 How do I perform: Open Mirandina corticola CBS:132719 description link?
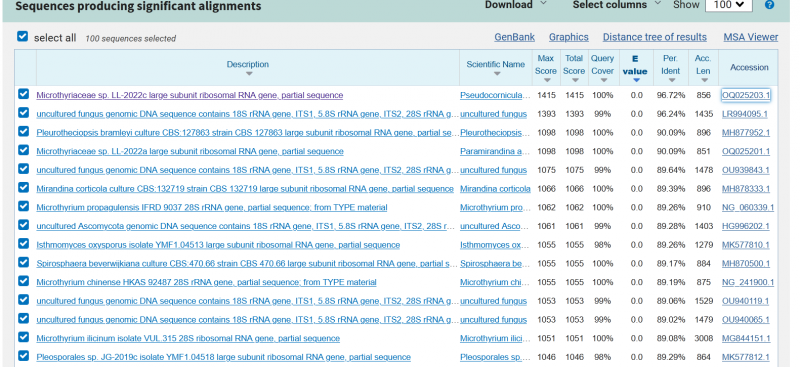[245, 189]
